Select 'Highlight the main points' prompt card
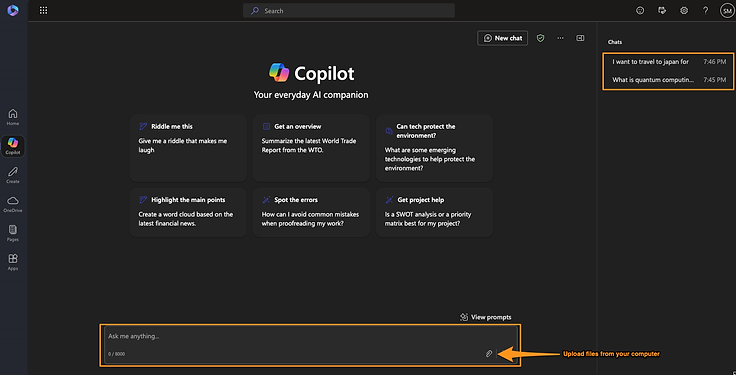Image resolution: width=736 pixels, height=375 pixels. click(x=188, y=213)
